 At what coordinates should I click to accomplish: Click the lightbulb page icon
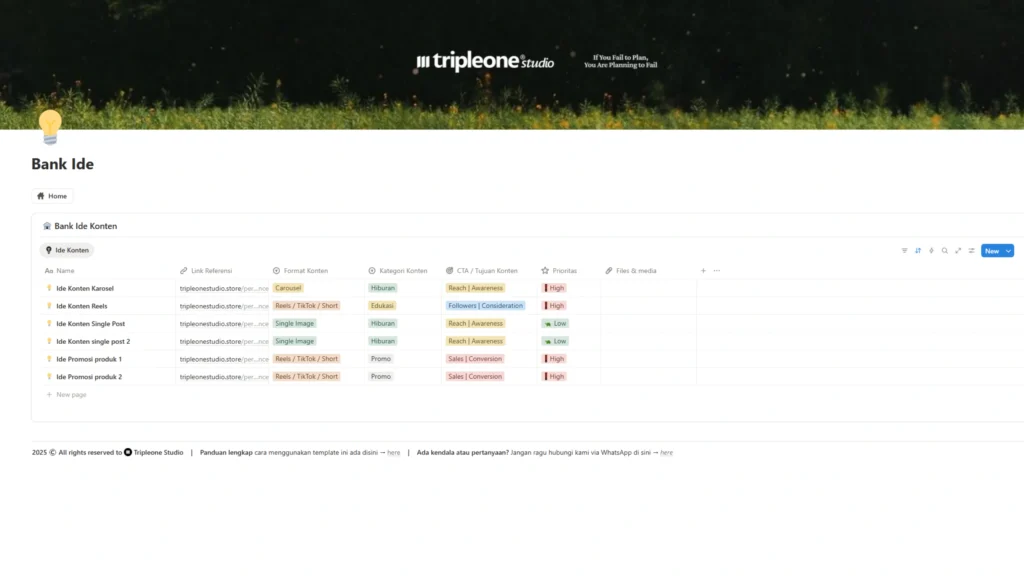[x=50, y=127]
